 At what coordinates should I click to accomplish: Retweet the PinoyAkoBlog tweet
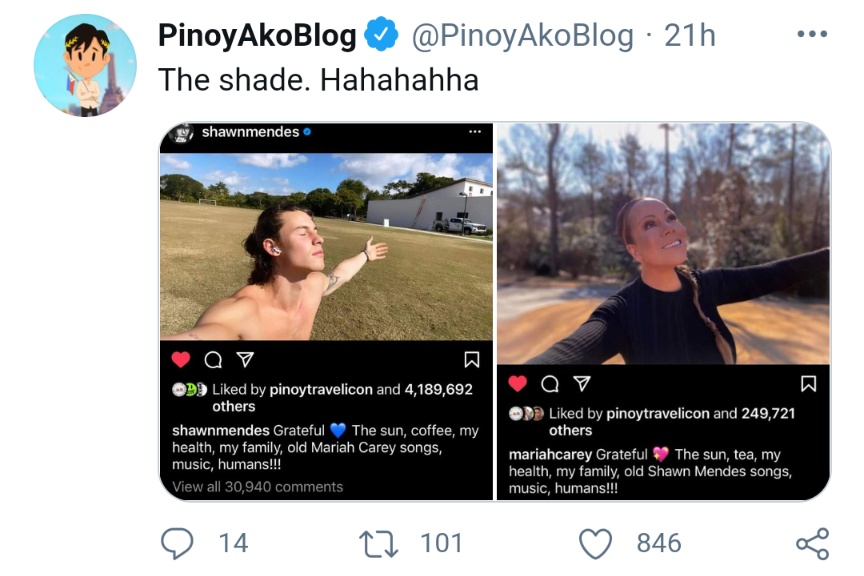click(379, 543)
